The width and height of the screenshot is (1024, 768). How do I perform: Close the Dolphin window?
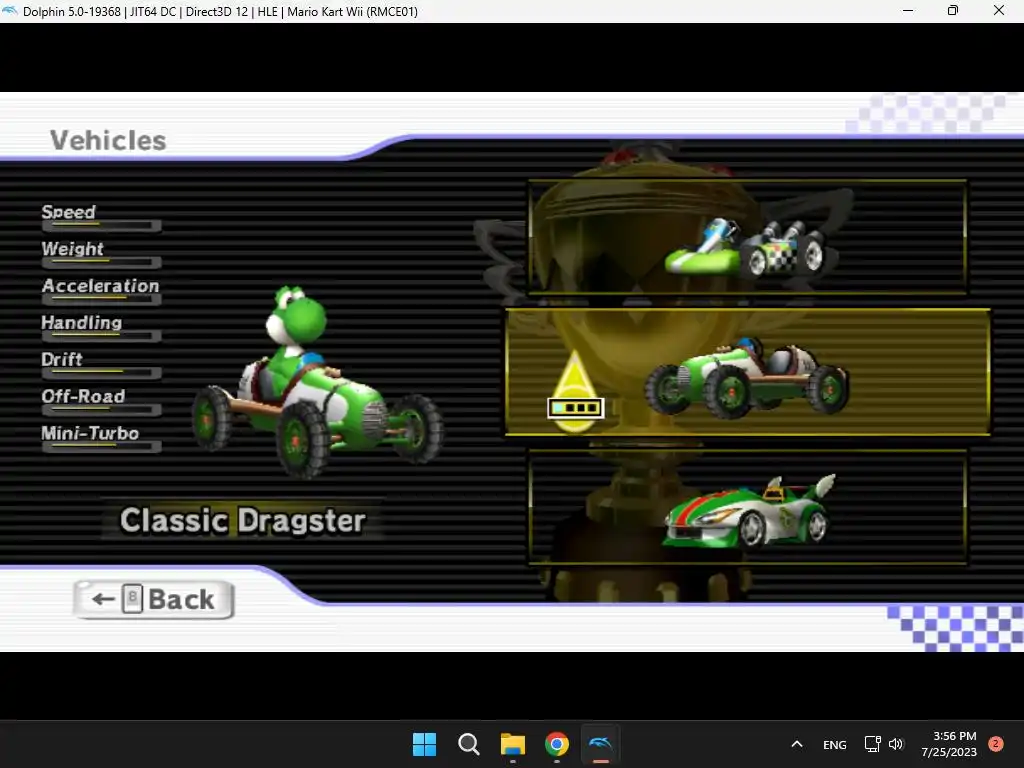click(999, 11)
